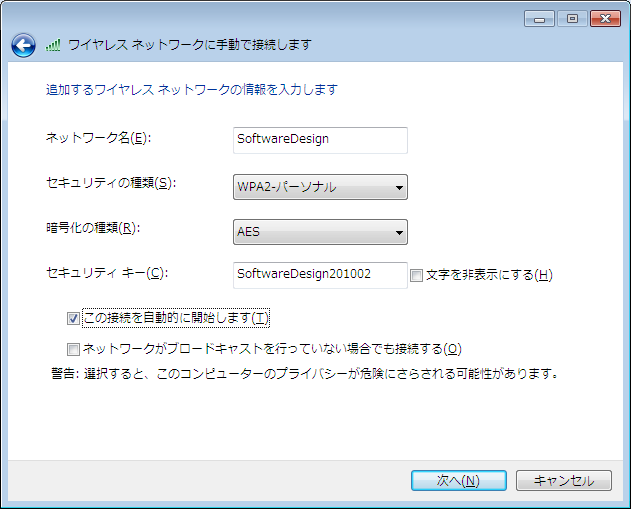631x509 pixels.
Task: Toggle 文字を非表示にする checkbox
Action: point(416,276)
